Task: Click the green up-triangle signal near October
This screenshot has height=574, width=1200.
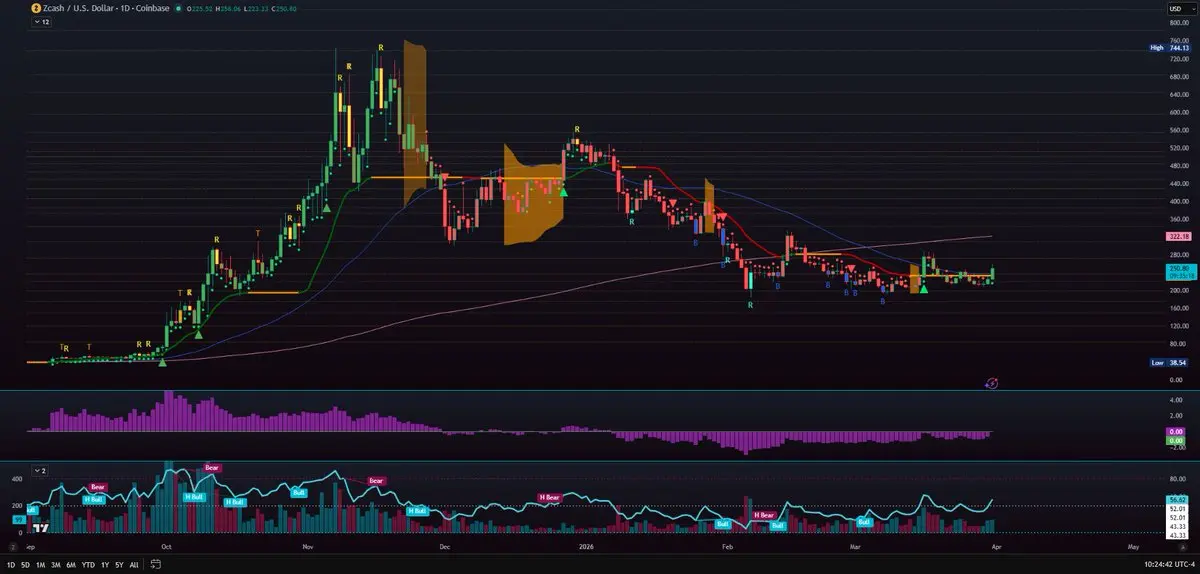Action: click(163, 361)
